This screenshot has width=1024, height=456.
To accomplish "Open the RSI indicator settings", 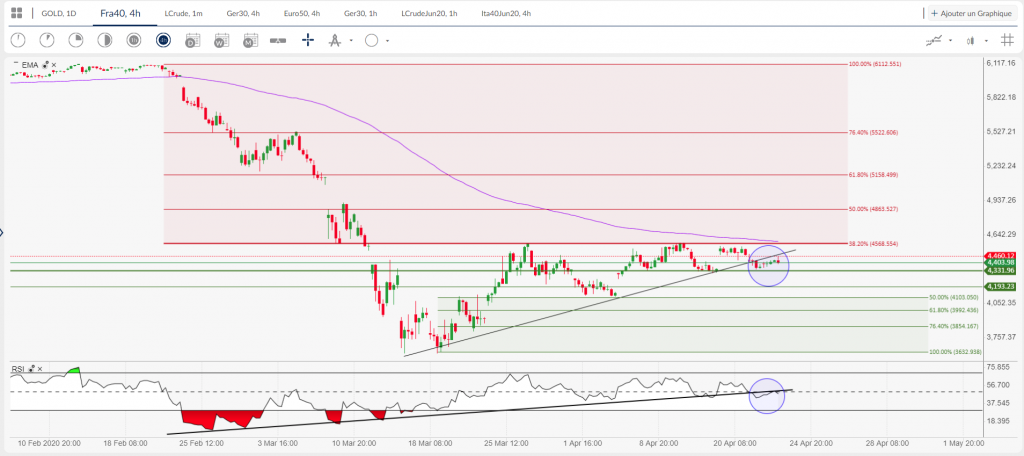I will tap(30, 370).
